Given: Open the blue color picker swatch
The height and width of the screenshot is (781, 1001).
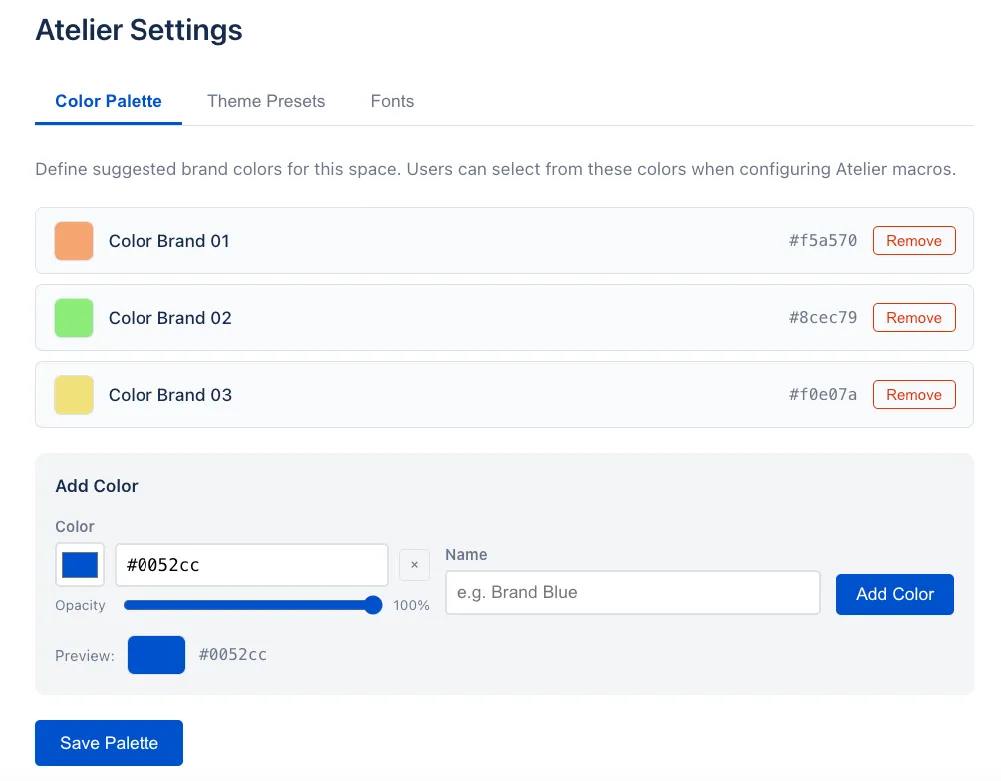Looking at the screenshot, I should point(80,565).
